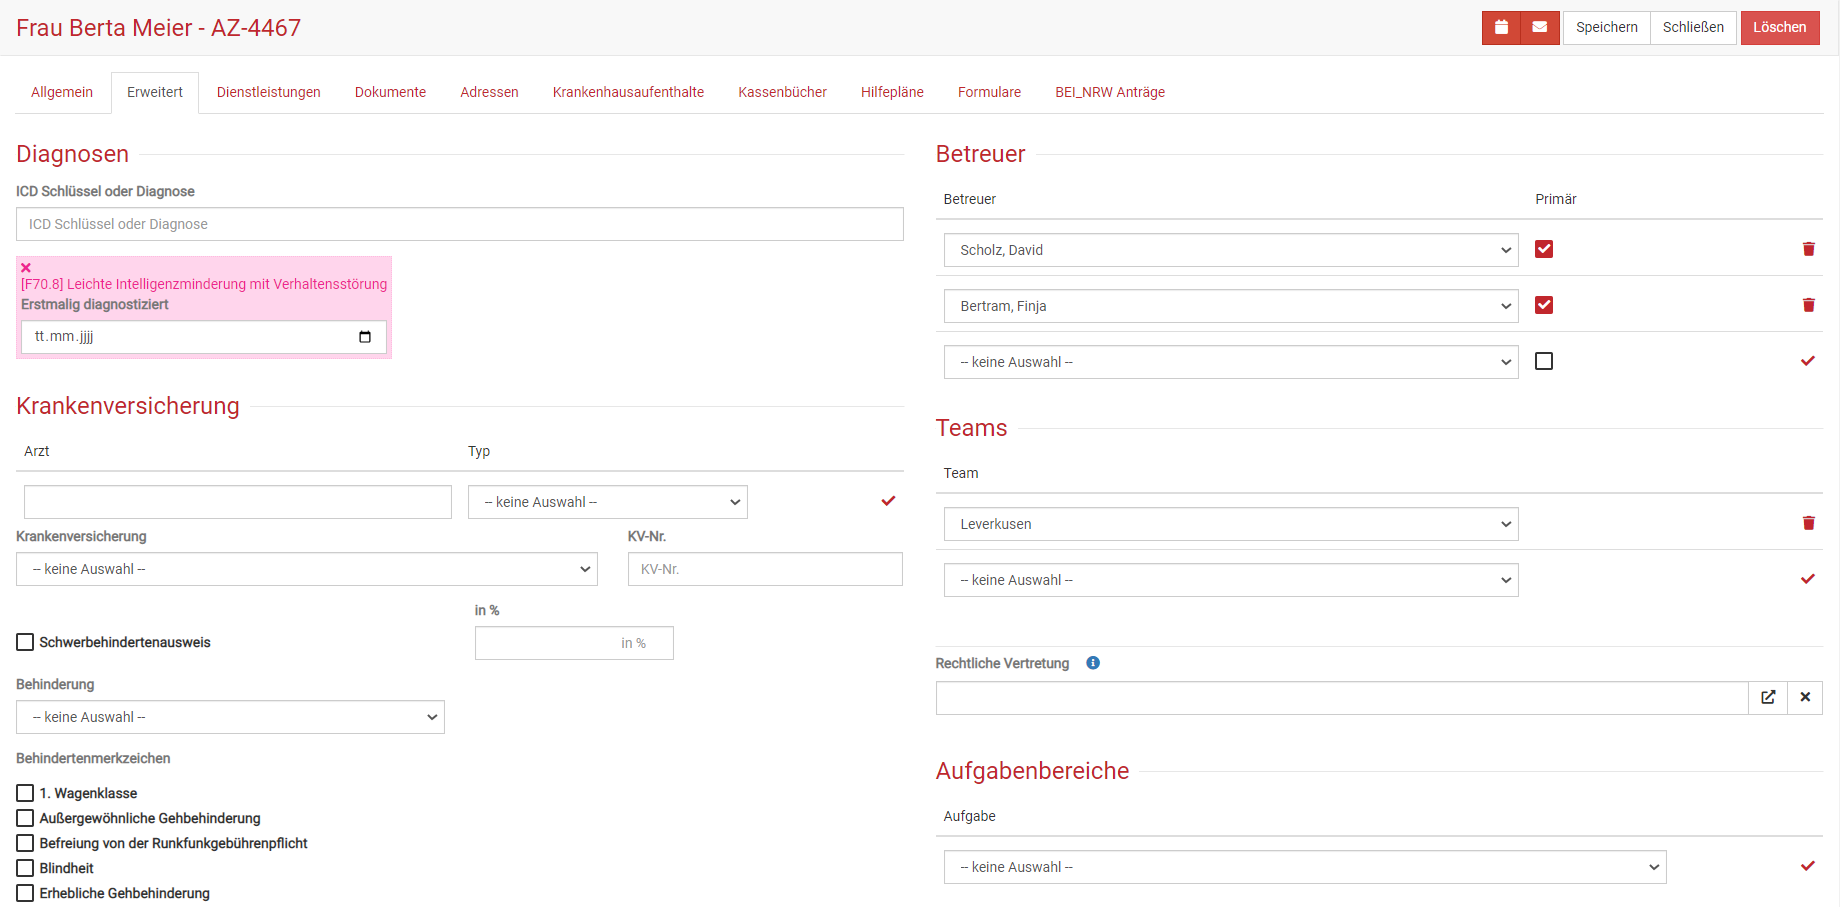1840x907 pixels.
Task: Open the Behinderung dropdown
Action: click(230, 717)
